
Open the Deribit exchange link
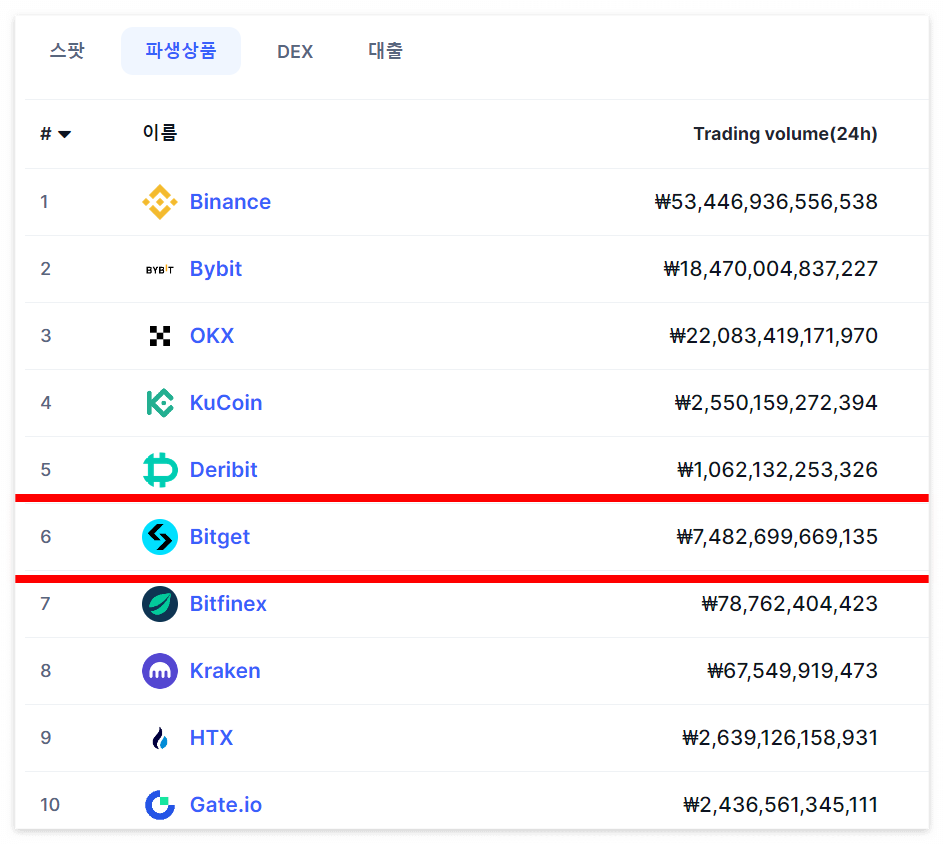click(223, 470)
